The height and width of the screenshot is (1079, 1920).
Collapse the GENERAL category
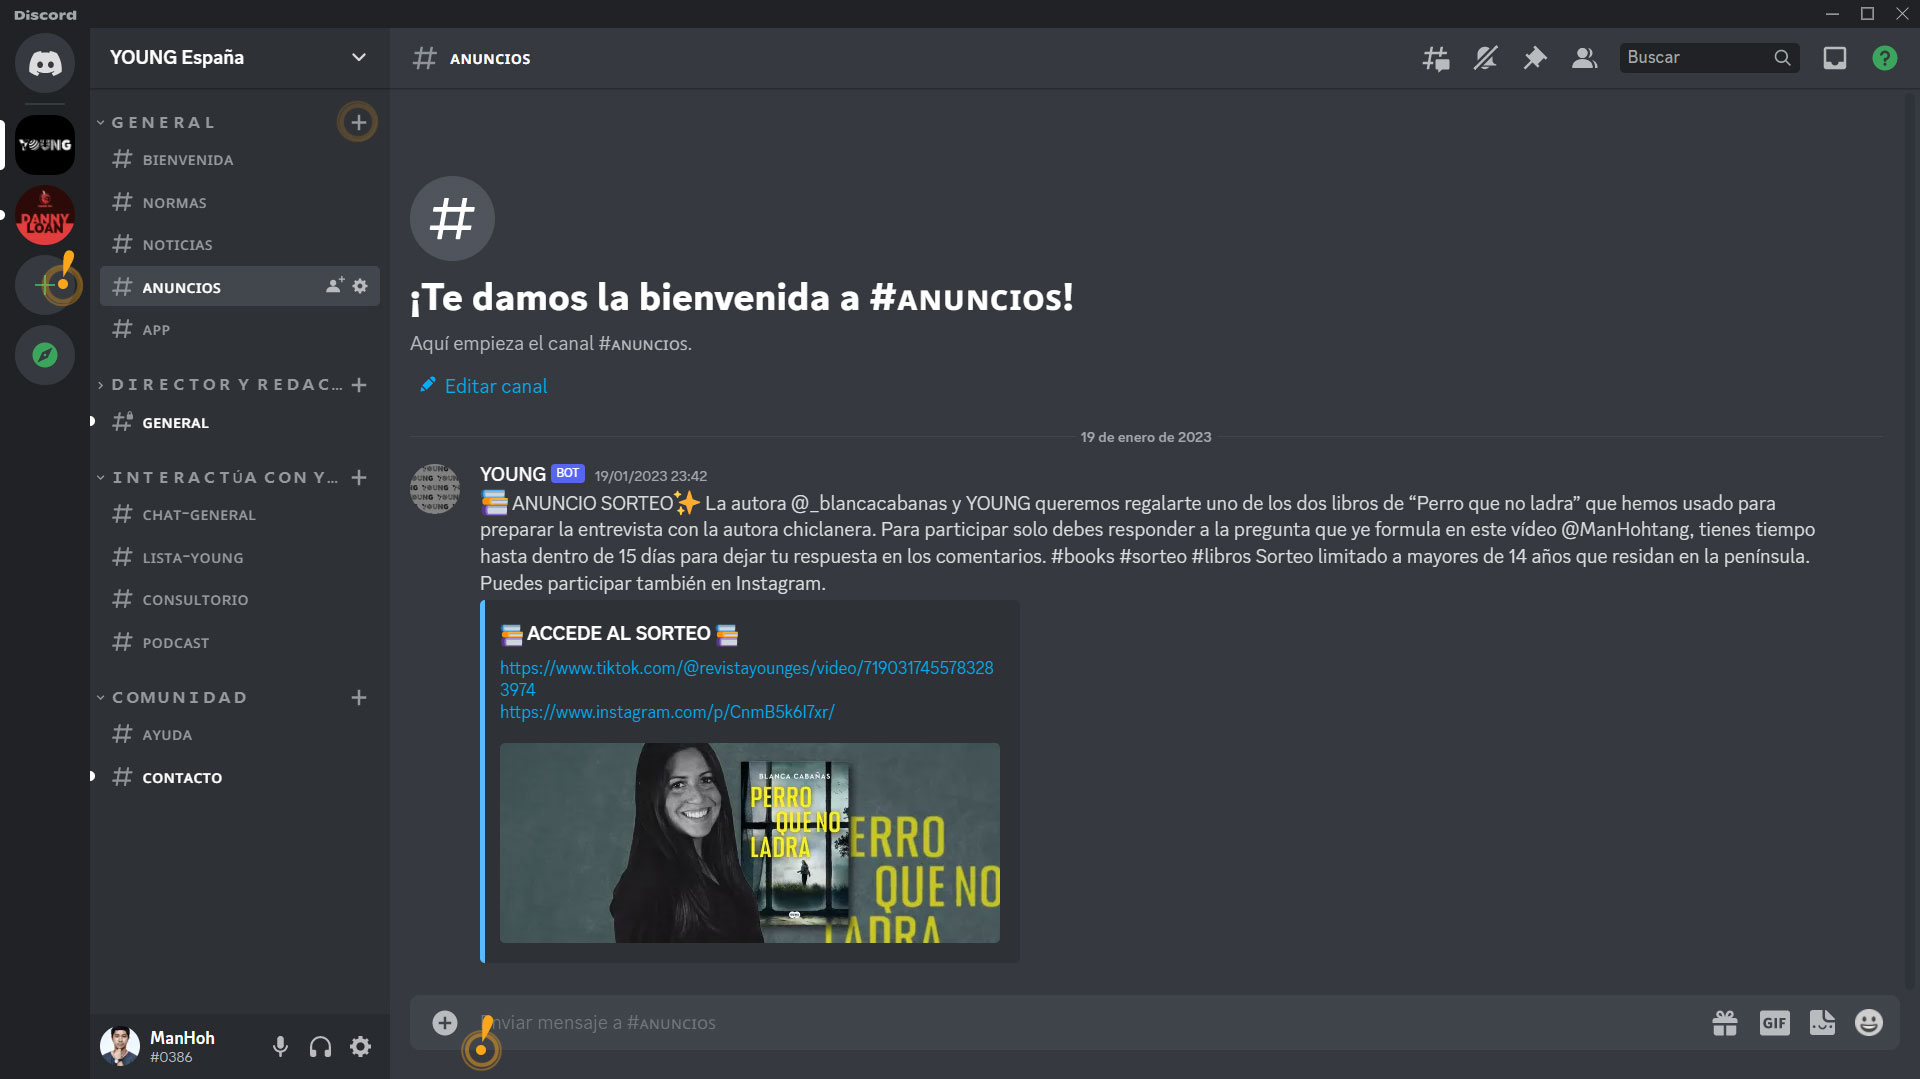(x=160, y=121)
